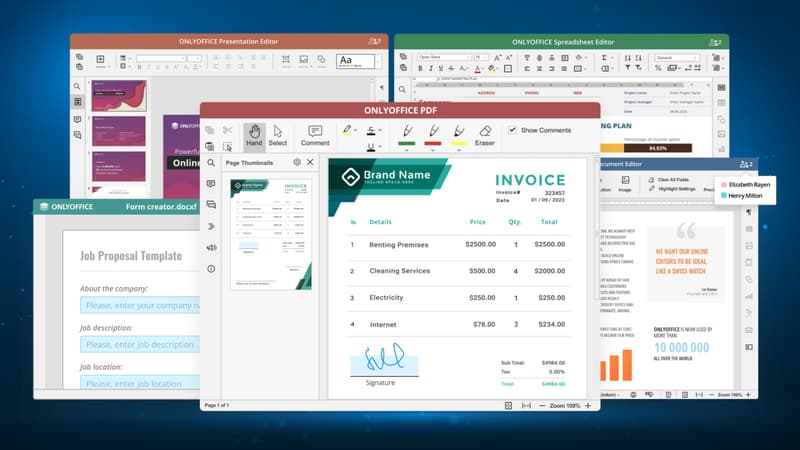Toggle italic in Spreadsheet Editor toolbar

(x=430, y=68)
